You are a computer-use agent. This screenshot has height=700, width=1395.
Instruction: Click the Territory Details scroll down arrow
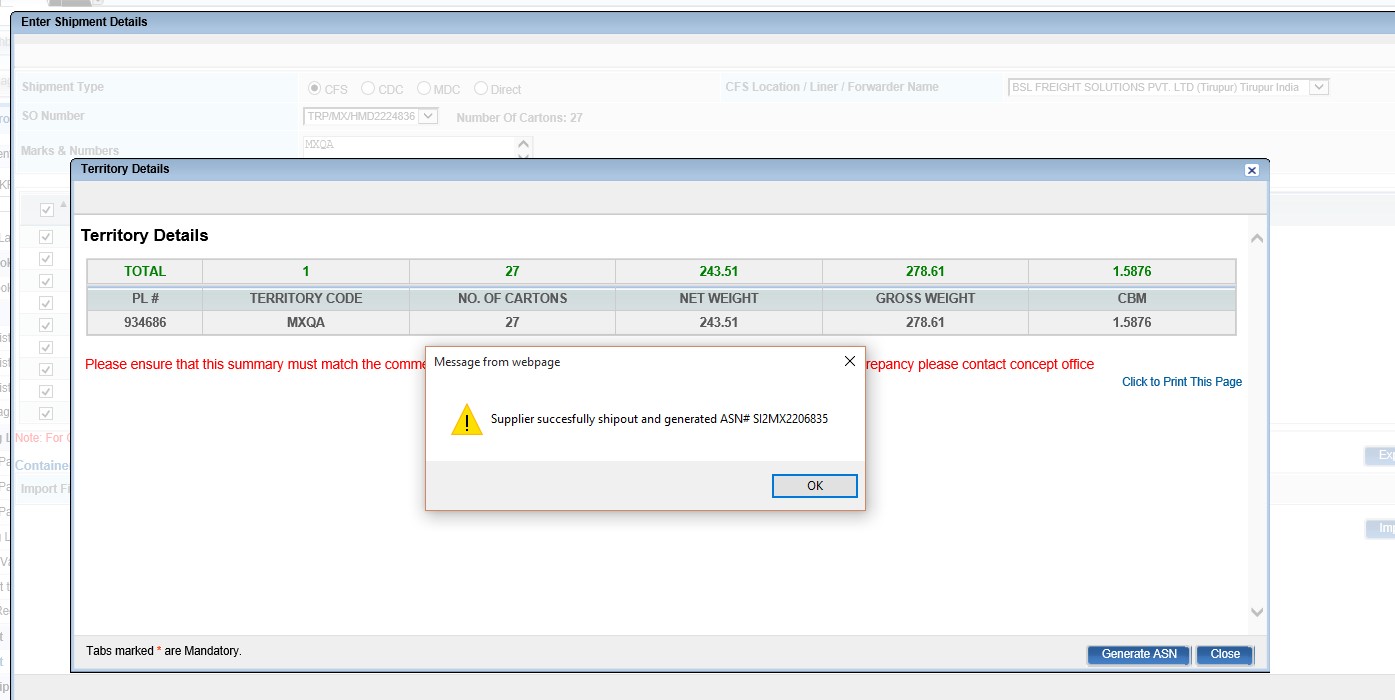[1257, 612]
